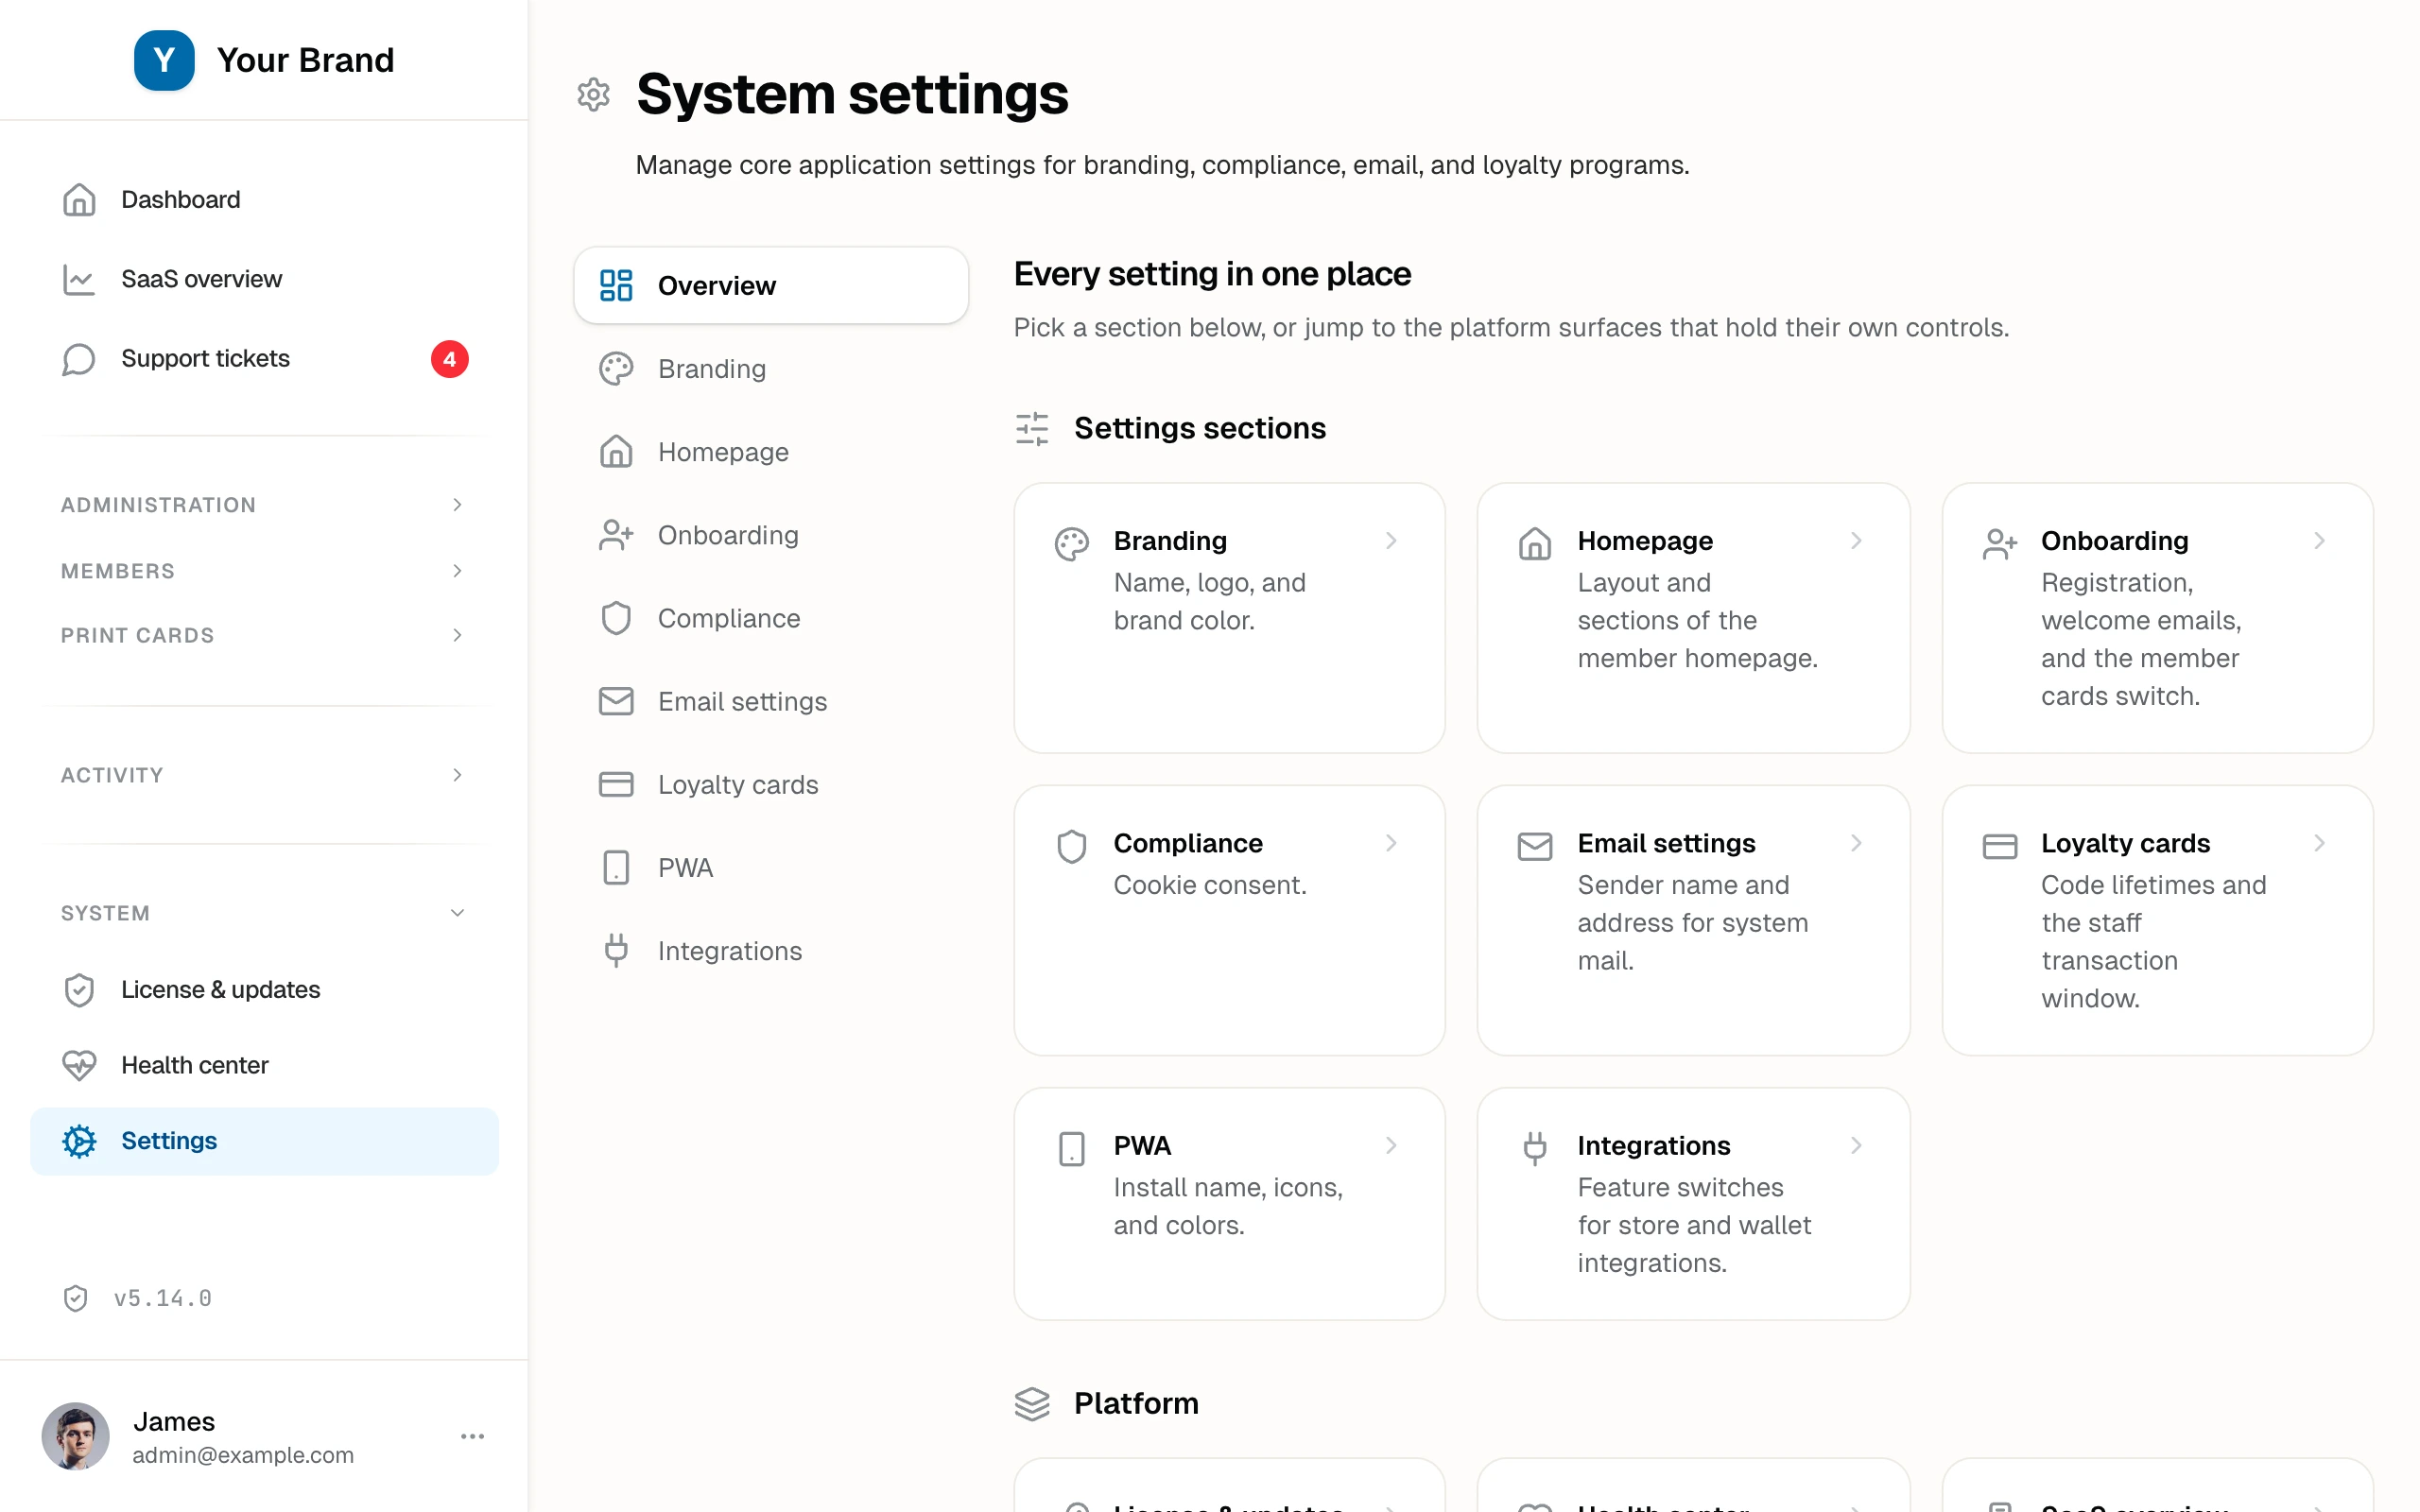Click the Health center heartbeat icon
The height and width of the screenshot is (1512, 2420).
pyautogui.click(x=79, y=1065)
